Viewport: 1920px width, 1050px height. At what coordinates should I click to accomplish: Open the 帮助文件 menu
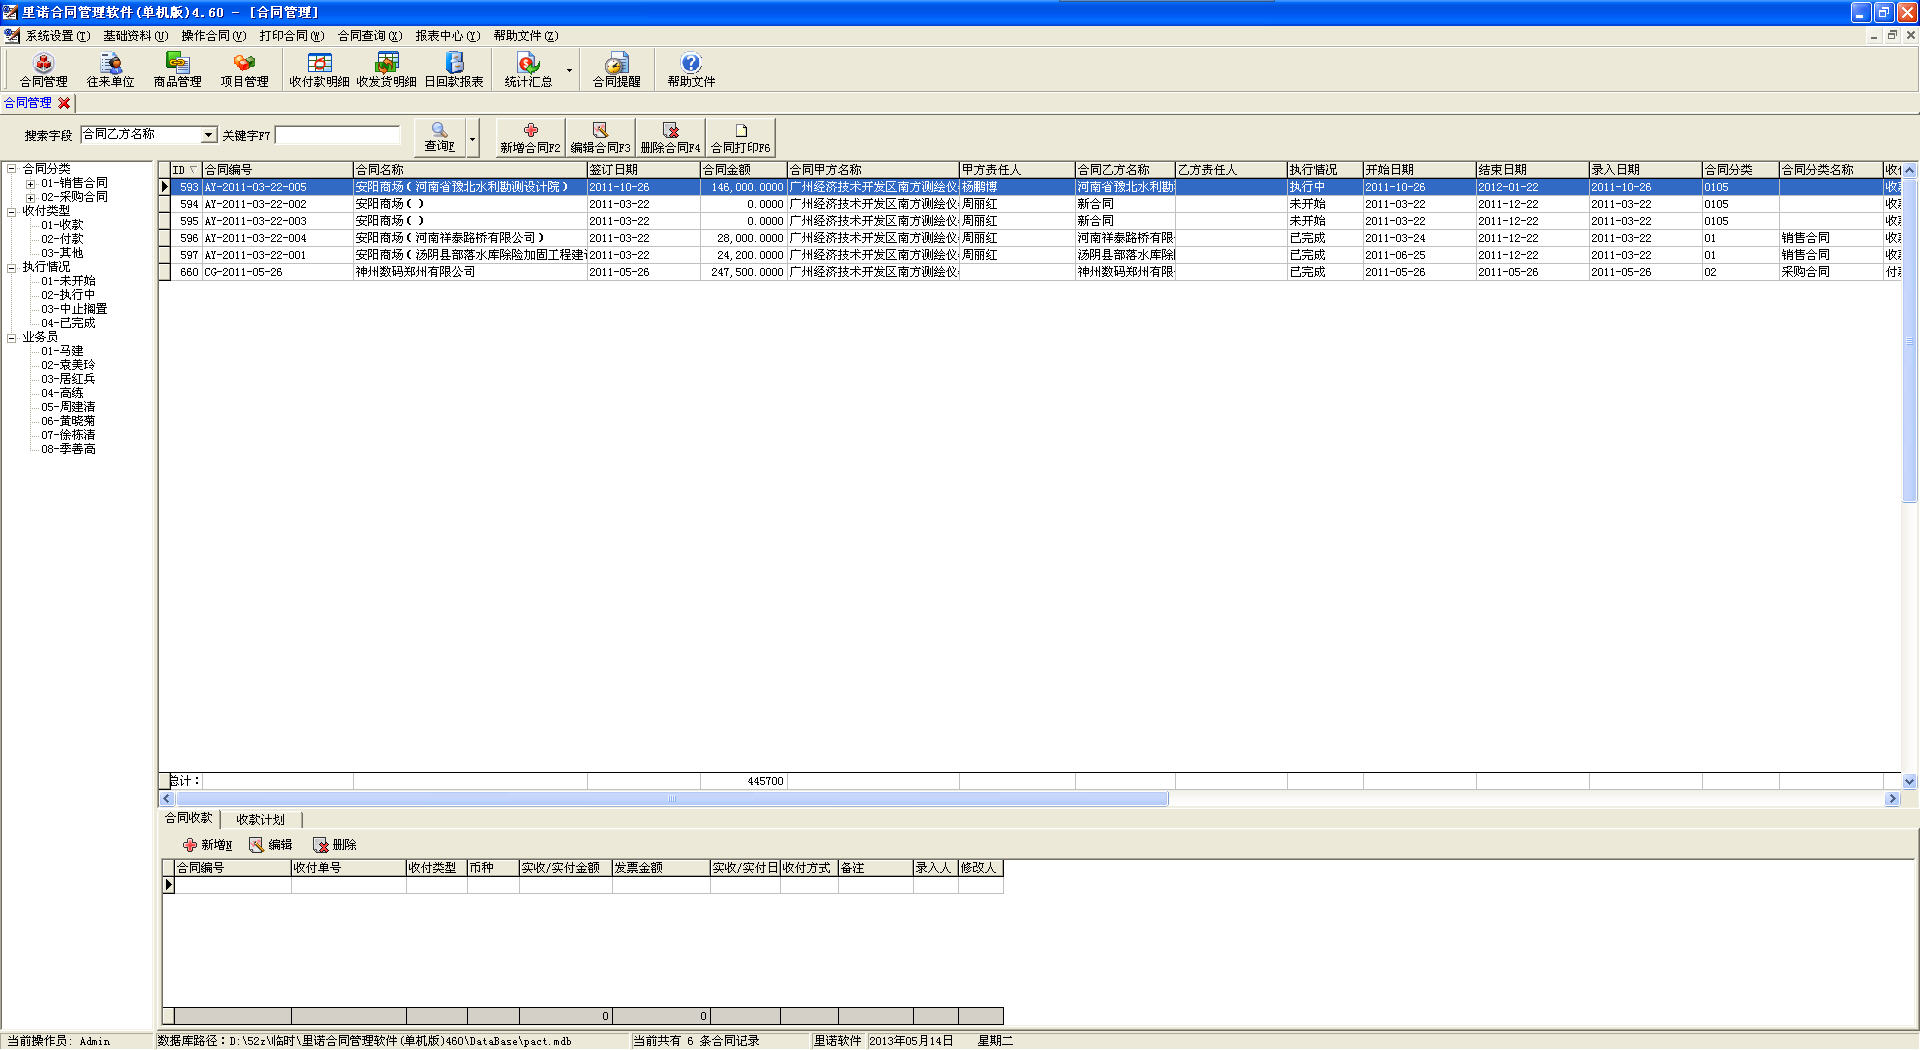click(x=525, y=36)
